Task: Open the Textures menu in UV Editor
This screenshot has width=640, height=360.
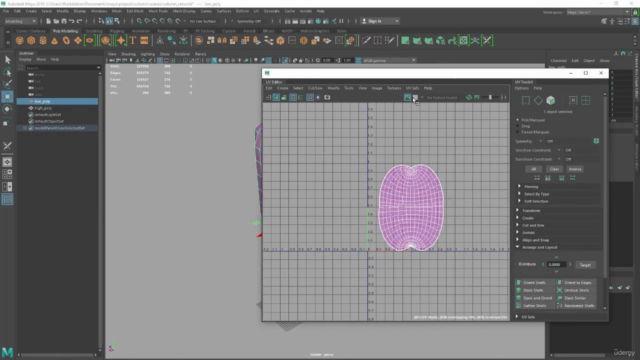Action: tap(394, 88)
